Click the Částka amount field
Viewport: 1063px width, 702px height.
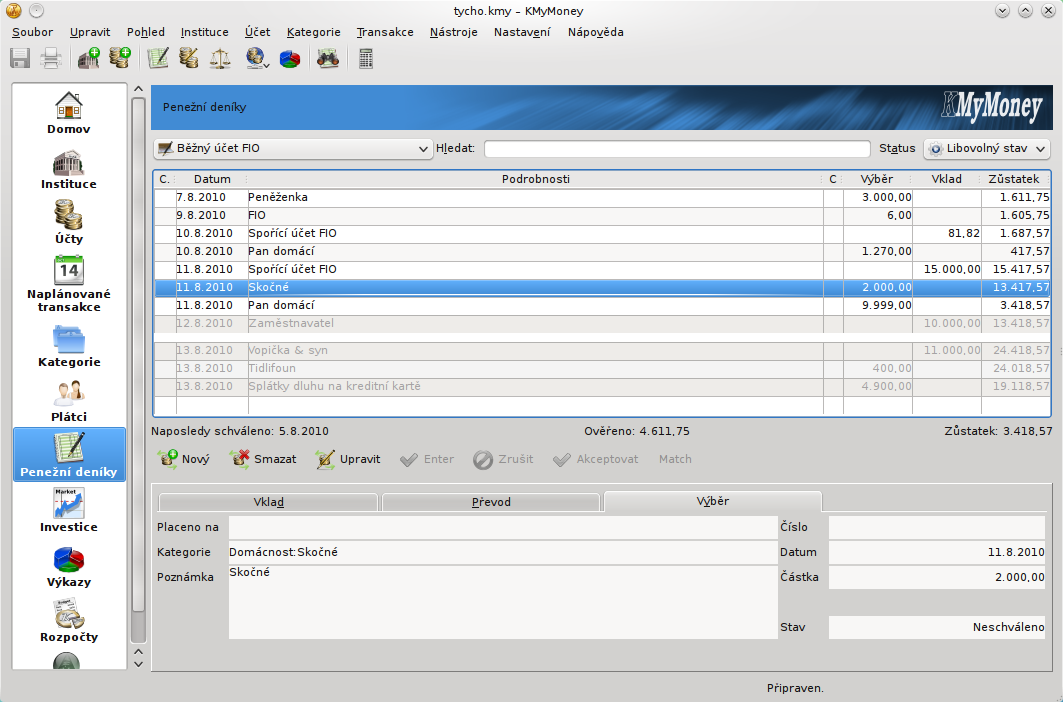pos(937,577)
